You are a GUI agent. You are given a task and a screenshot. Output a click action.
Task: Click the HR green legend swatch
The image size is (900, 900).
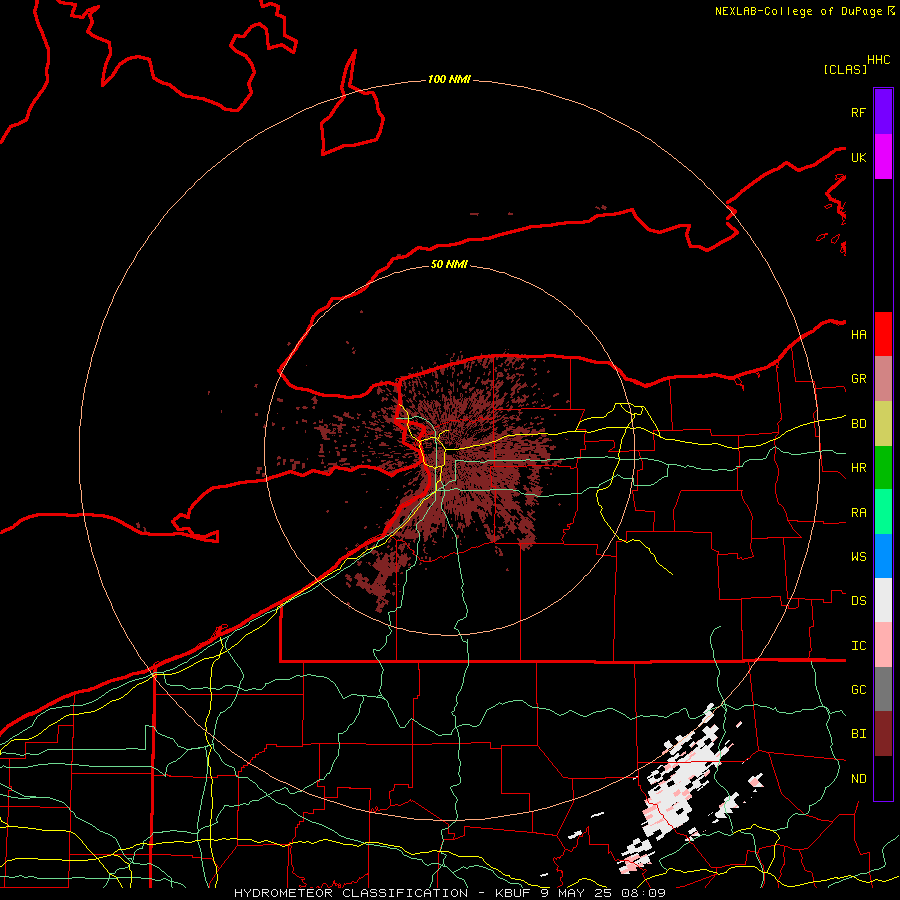tap(883, 468)
